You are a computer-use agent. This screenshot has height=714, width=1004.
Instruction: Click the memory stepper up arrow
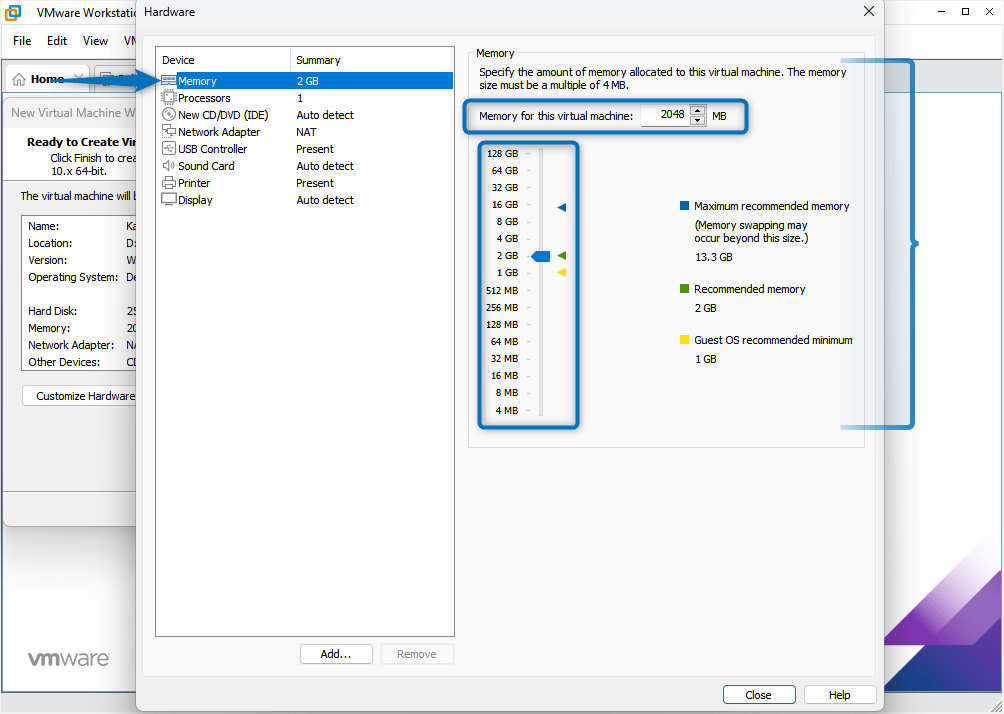[x=697, y=110]
